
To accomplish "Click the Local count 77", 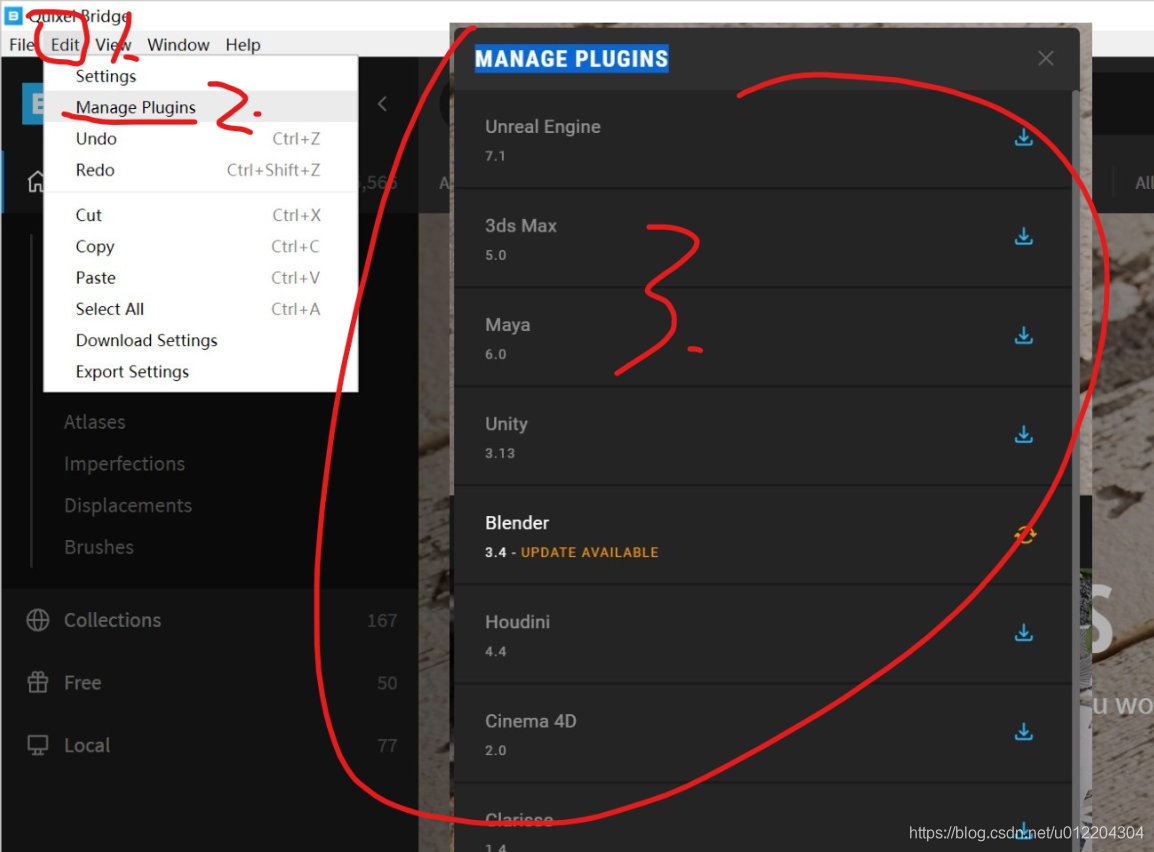I will [387, 746].
